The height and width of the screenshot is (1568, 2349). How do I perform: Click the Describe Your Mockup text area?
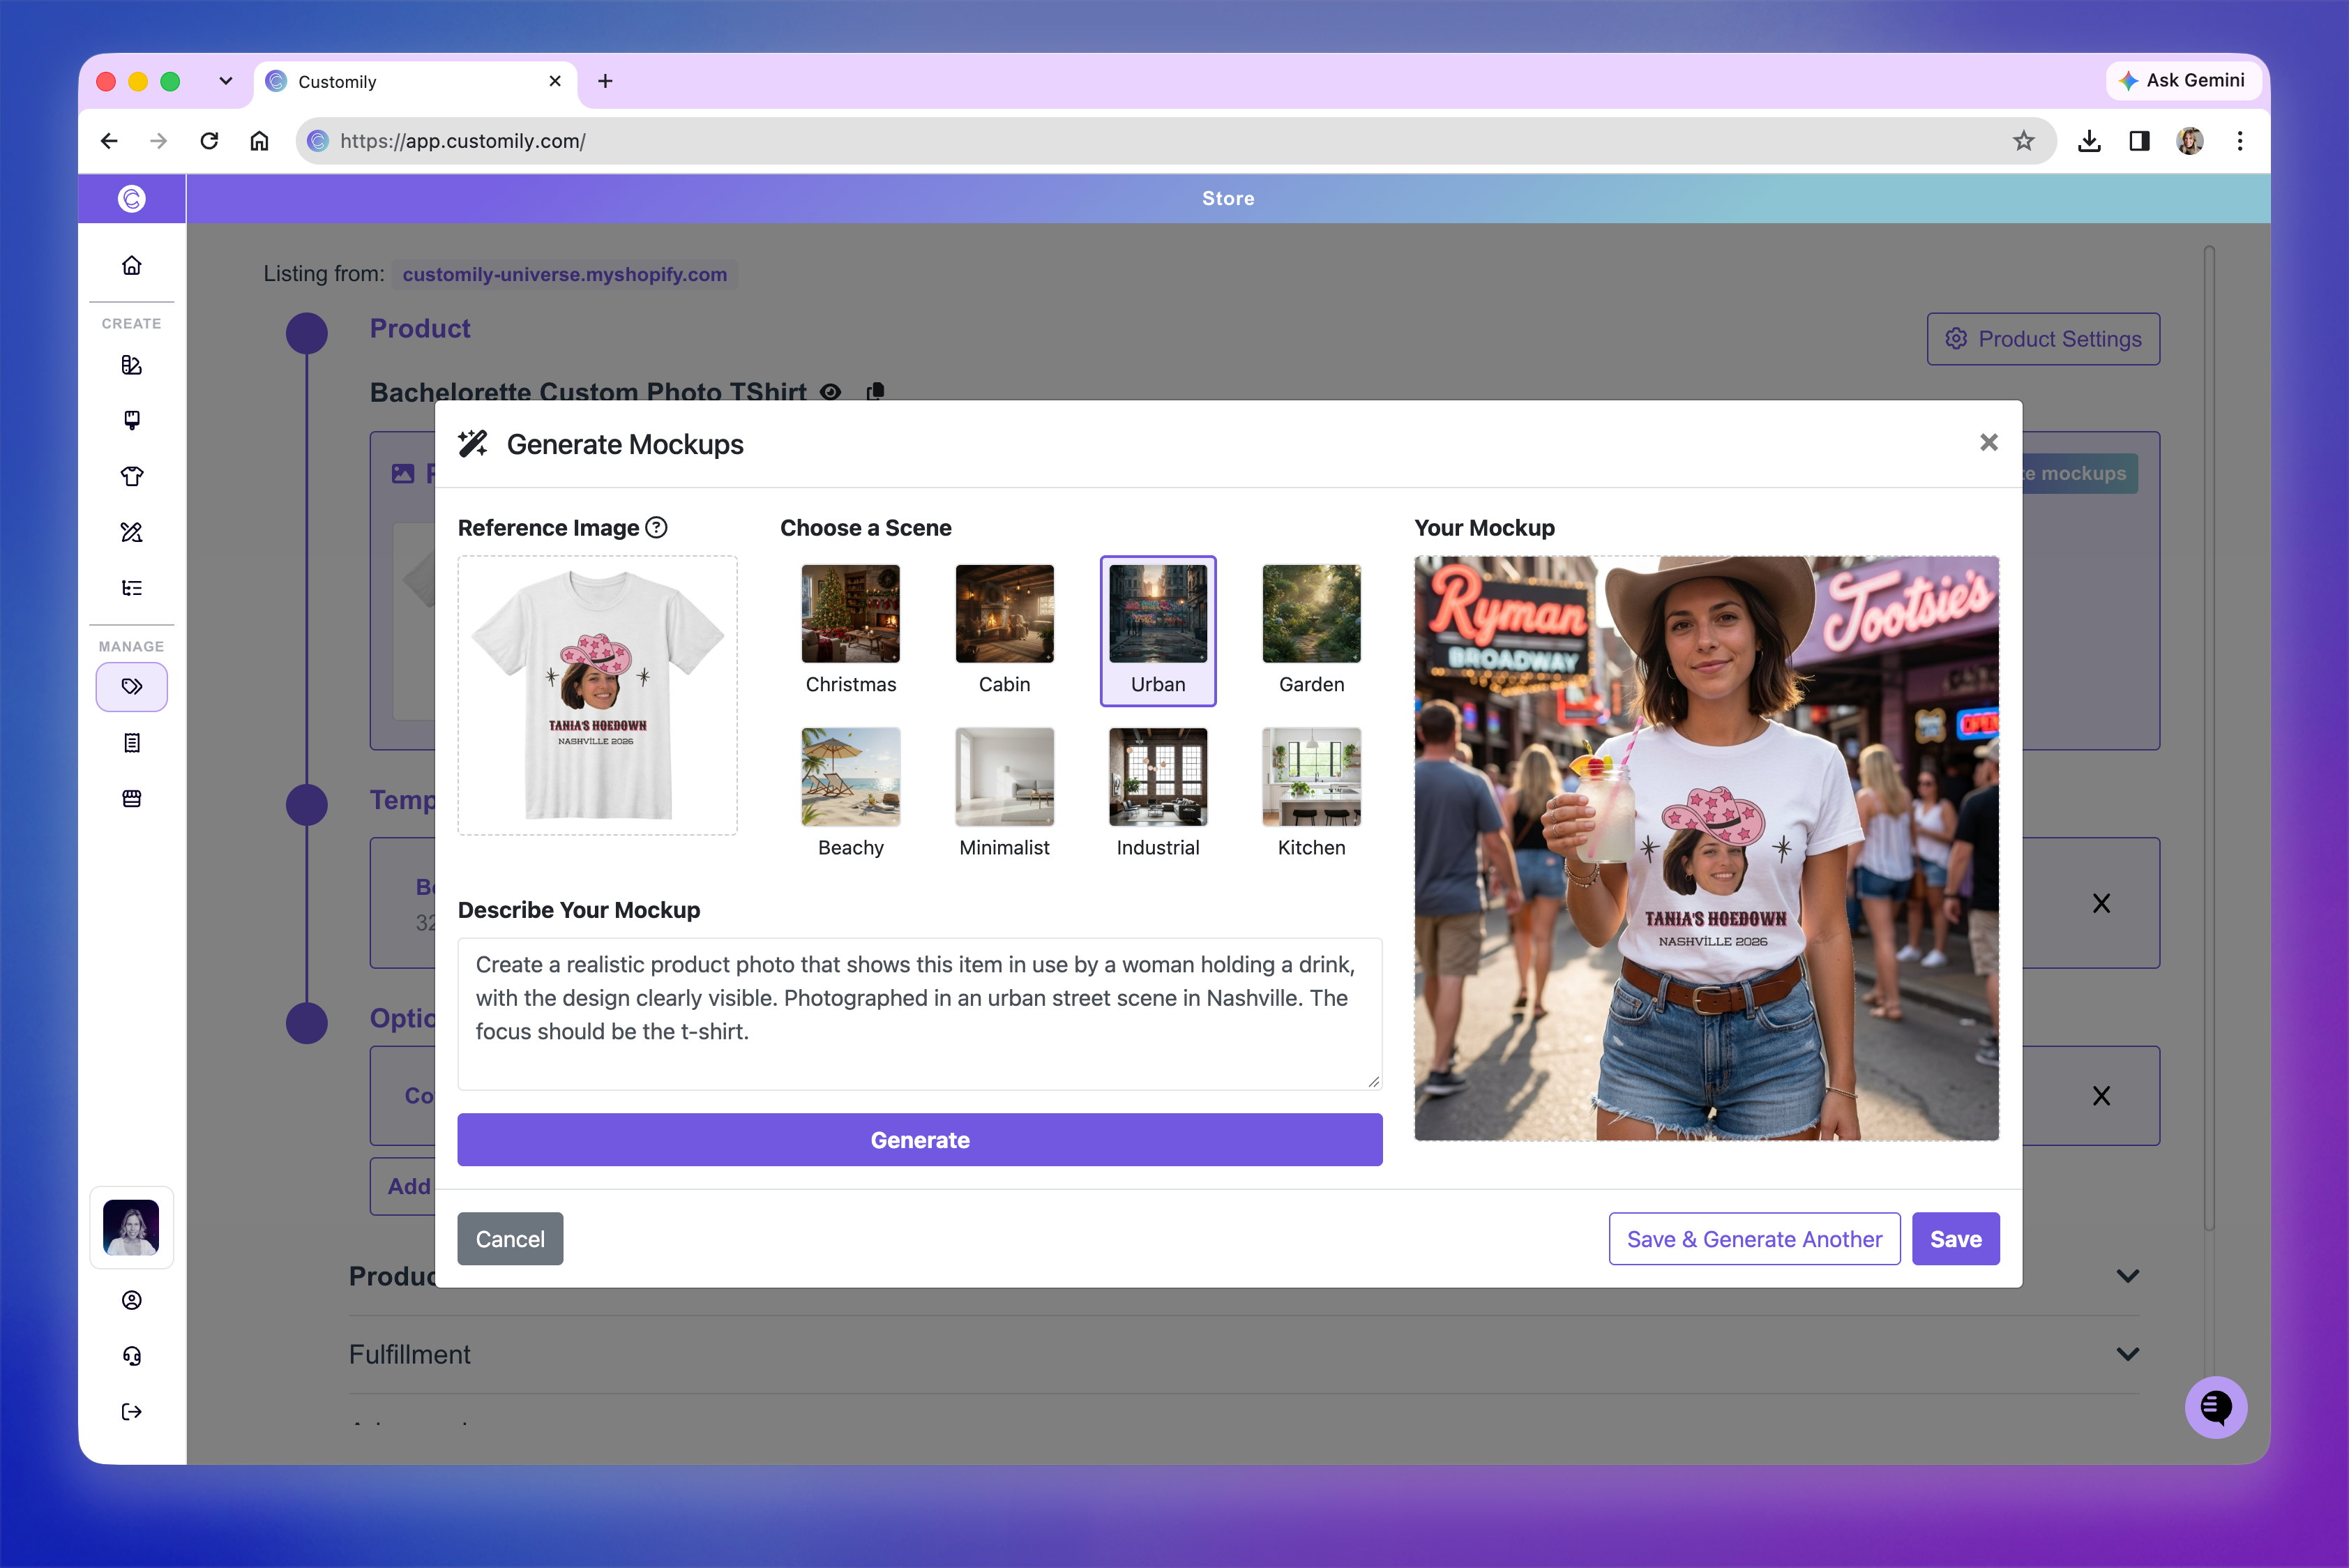tap(920, 1014)
